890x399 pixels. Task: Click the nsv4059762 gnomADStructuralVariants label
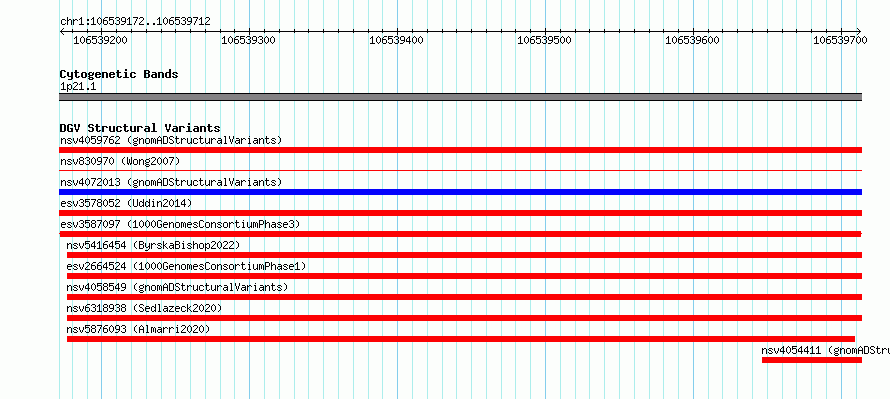pyautogui.click(x=171, y=140)
